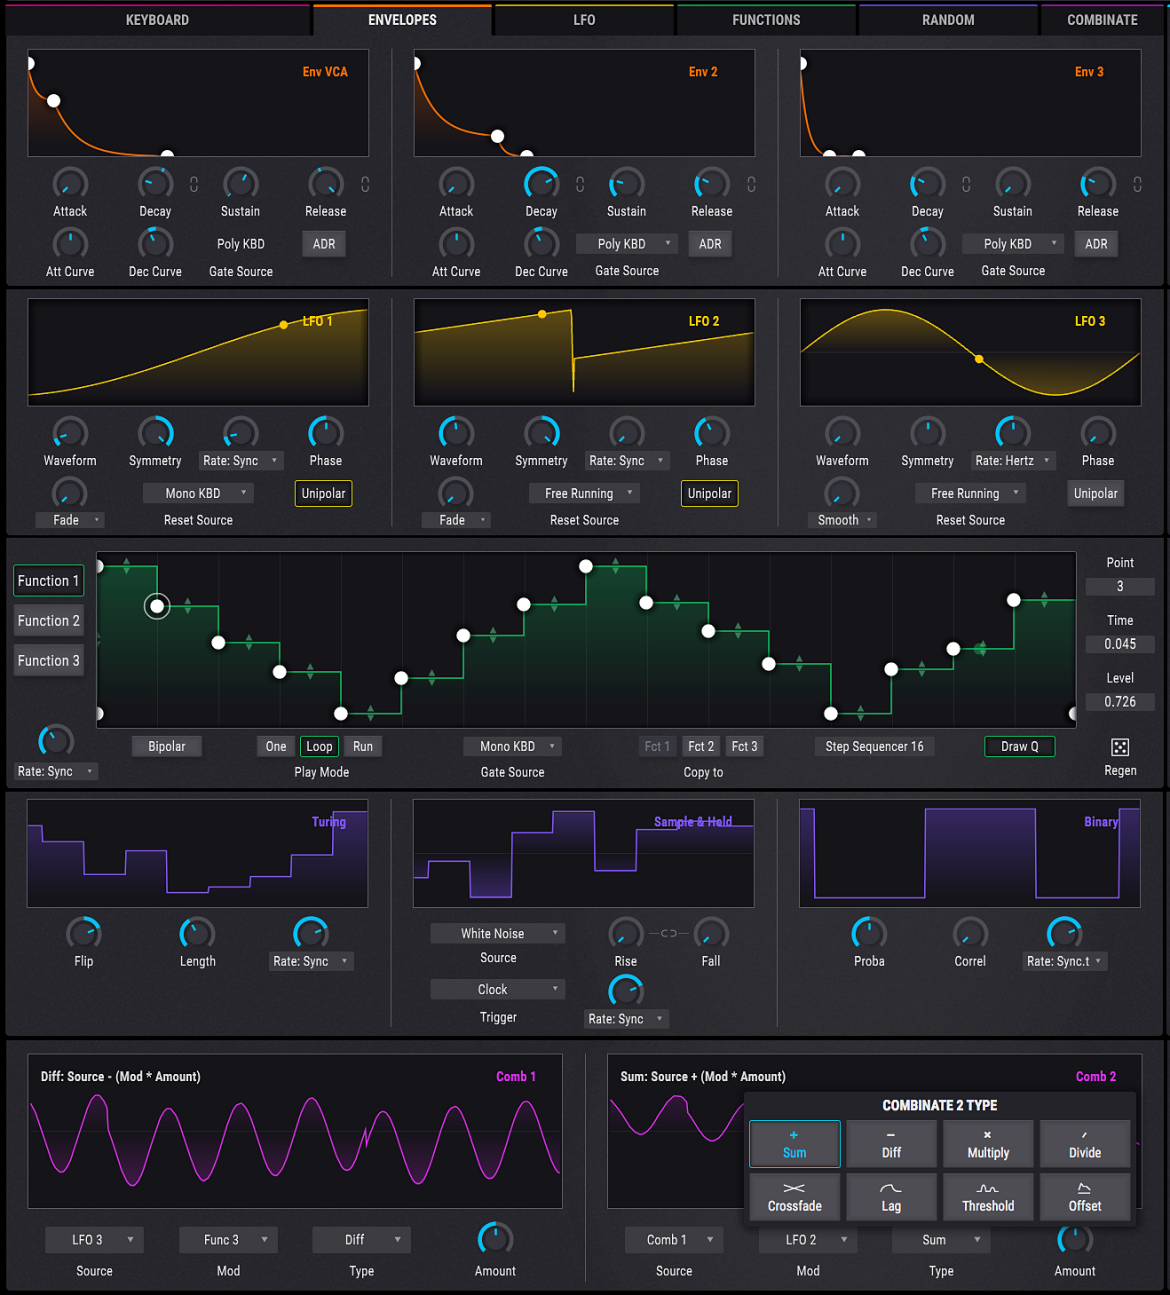
Task: Toggle Draw Q mode
Action: click(1020, 746)
